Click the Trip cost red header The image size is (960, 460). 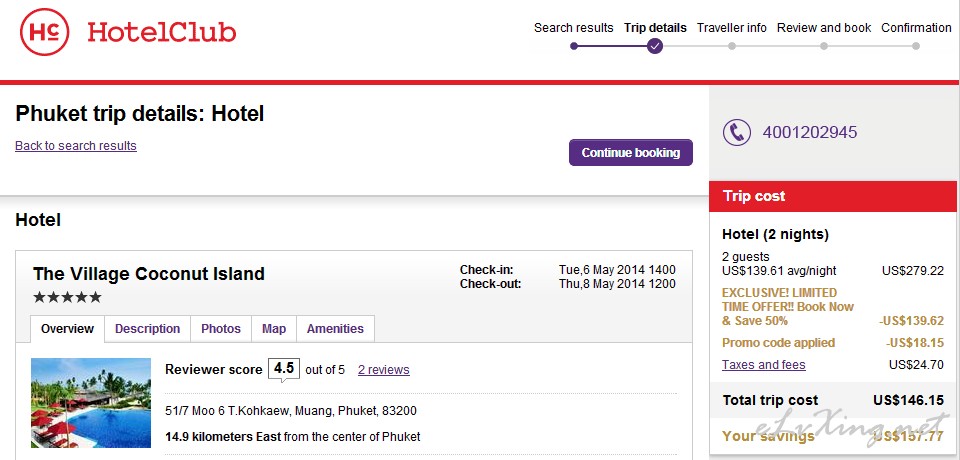833,196
